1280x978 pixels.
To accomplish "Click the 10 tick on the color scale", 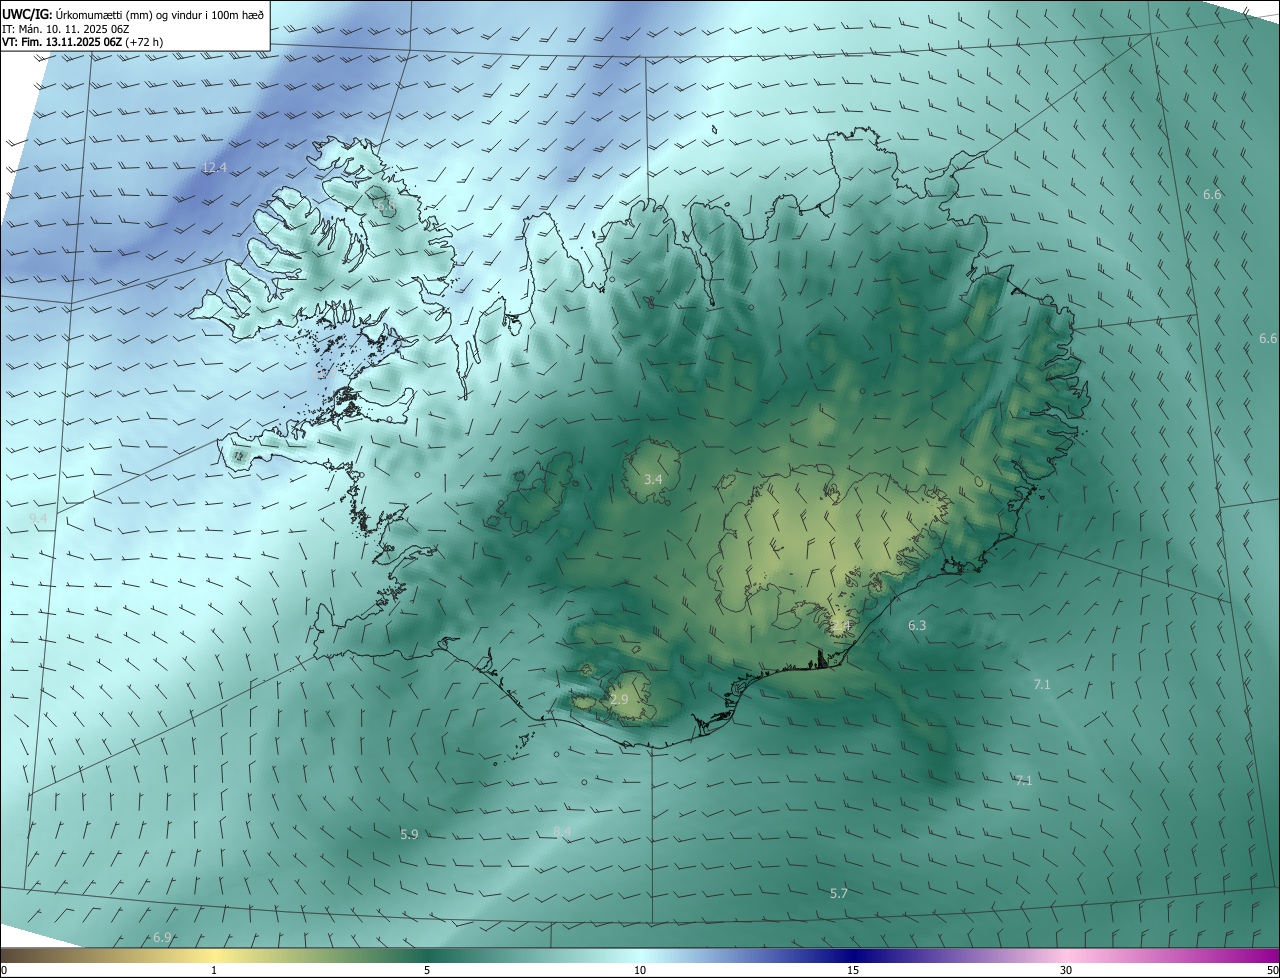I will click(x=640, y=970).
